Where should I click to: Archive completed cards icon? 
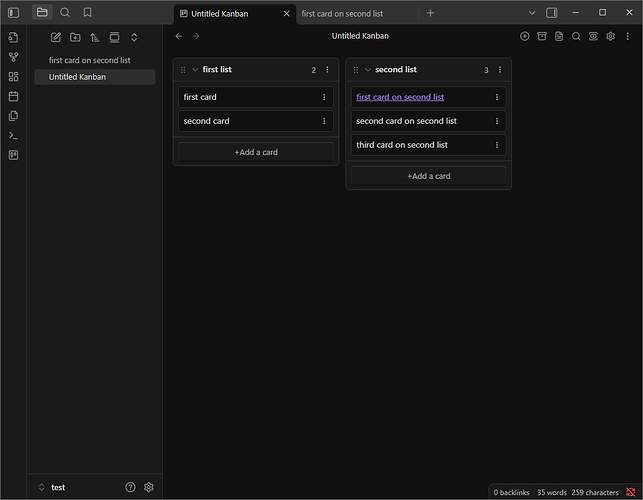[x=542, y=37]
